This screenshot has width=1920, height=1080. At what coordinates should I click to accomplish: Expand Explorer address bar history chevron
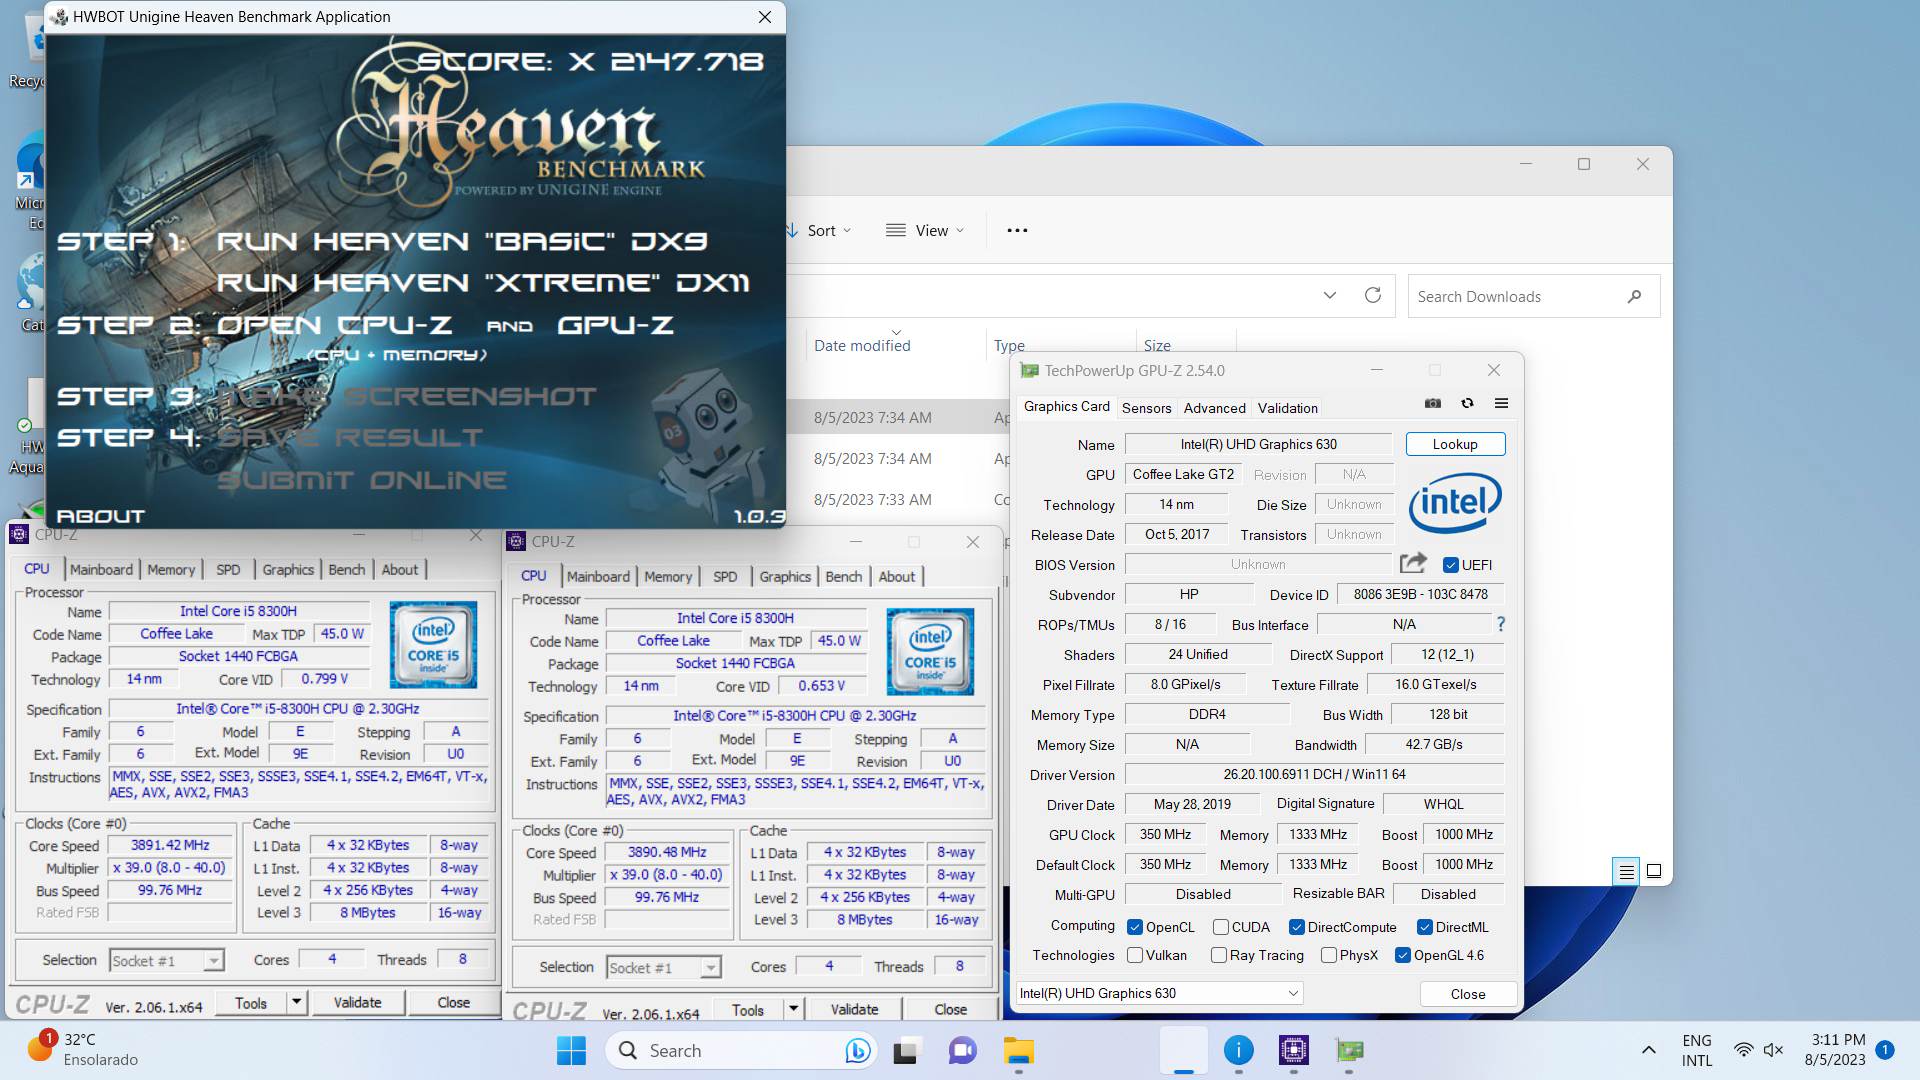[x=1329, y=296]
